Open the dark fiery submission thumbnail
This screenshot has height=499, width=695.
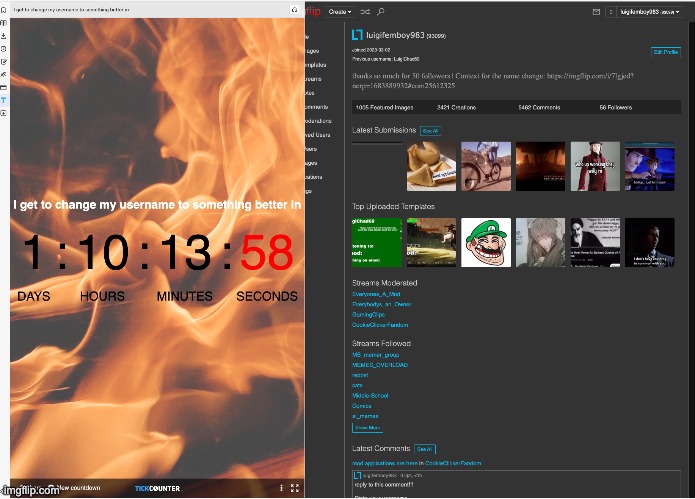(540, 166)
